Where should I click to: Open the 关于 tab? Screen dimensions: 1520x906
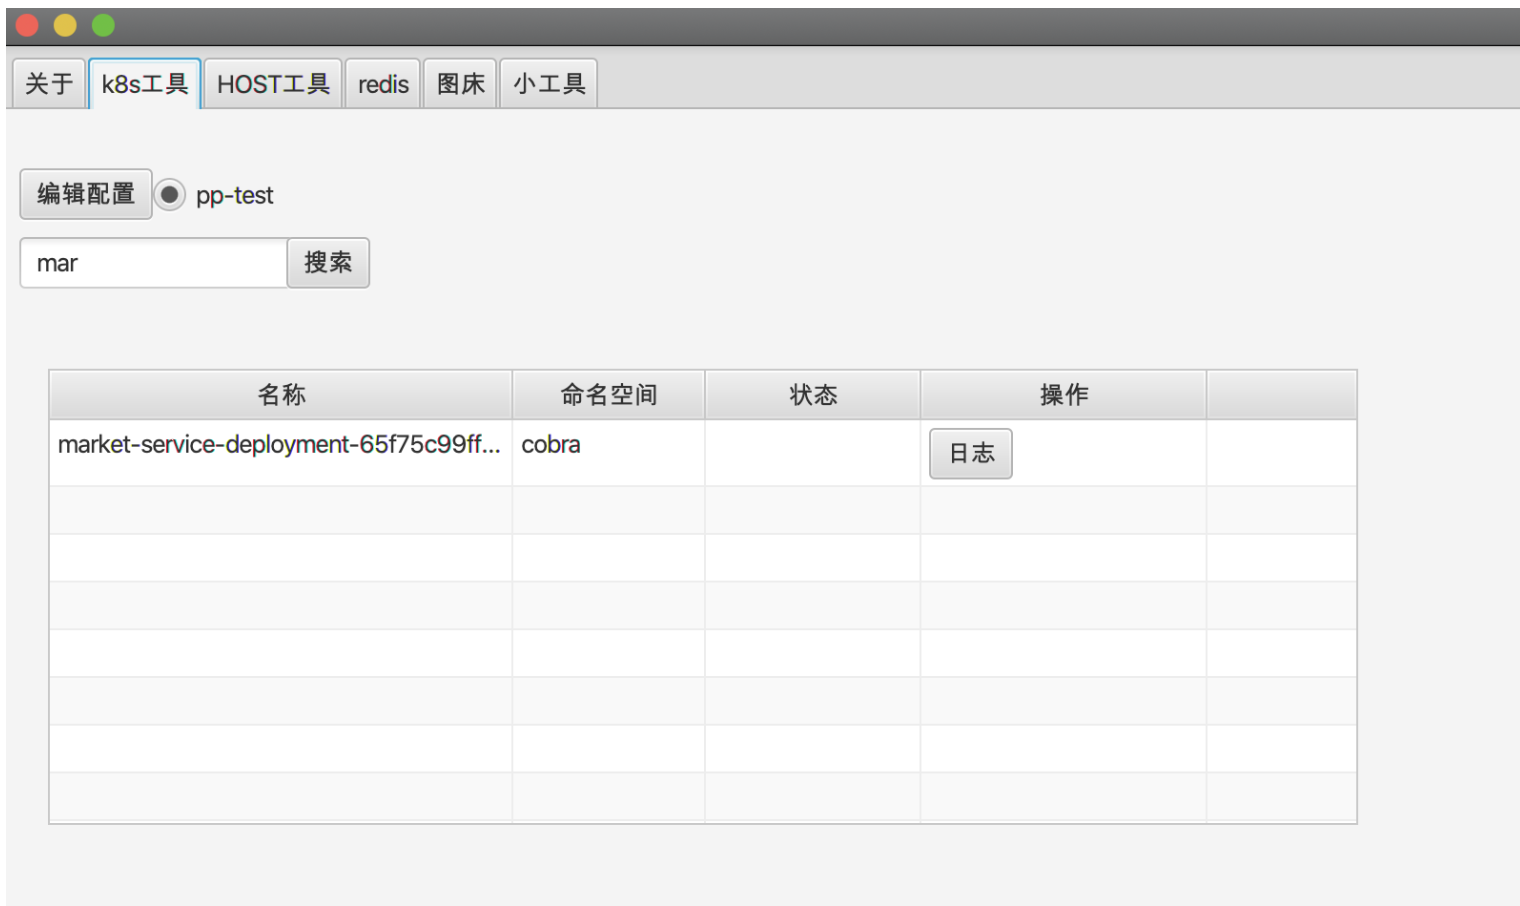[49, 83]
